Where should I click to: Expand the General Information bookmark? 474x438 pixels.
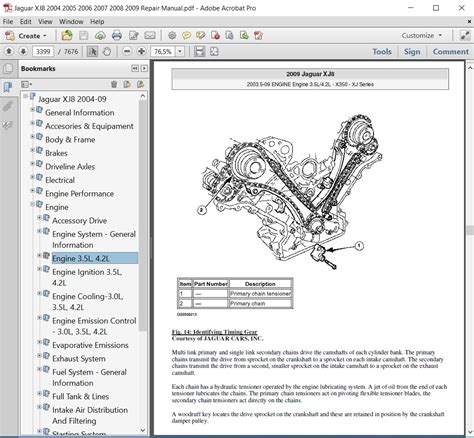[32, 109]
